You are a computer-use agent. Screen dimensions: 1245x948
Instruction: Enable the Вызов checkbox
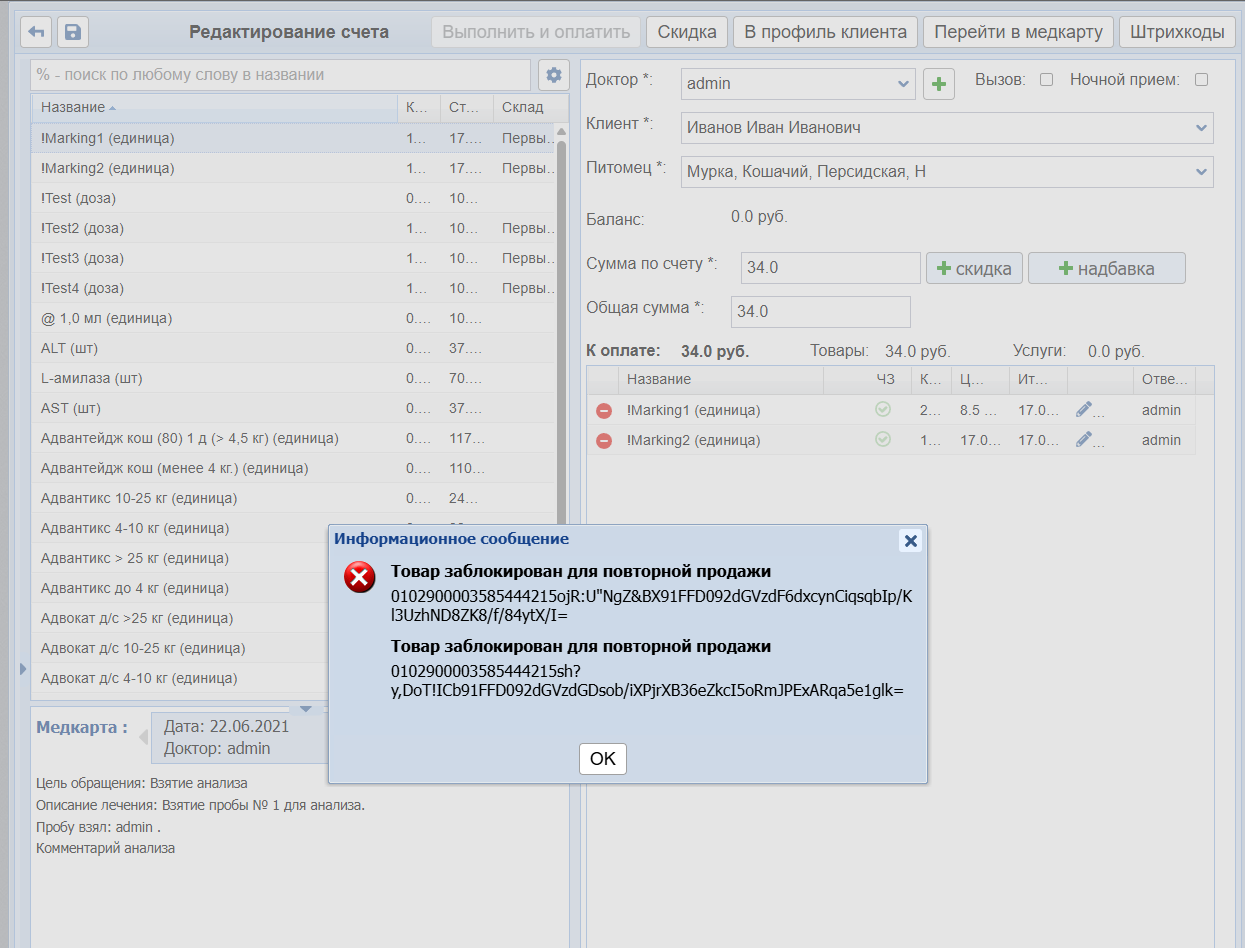pyautogui.click(x=1046, y=80)
